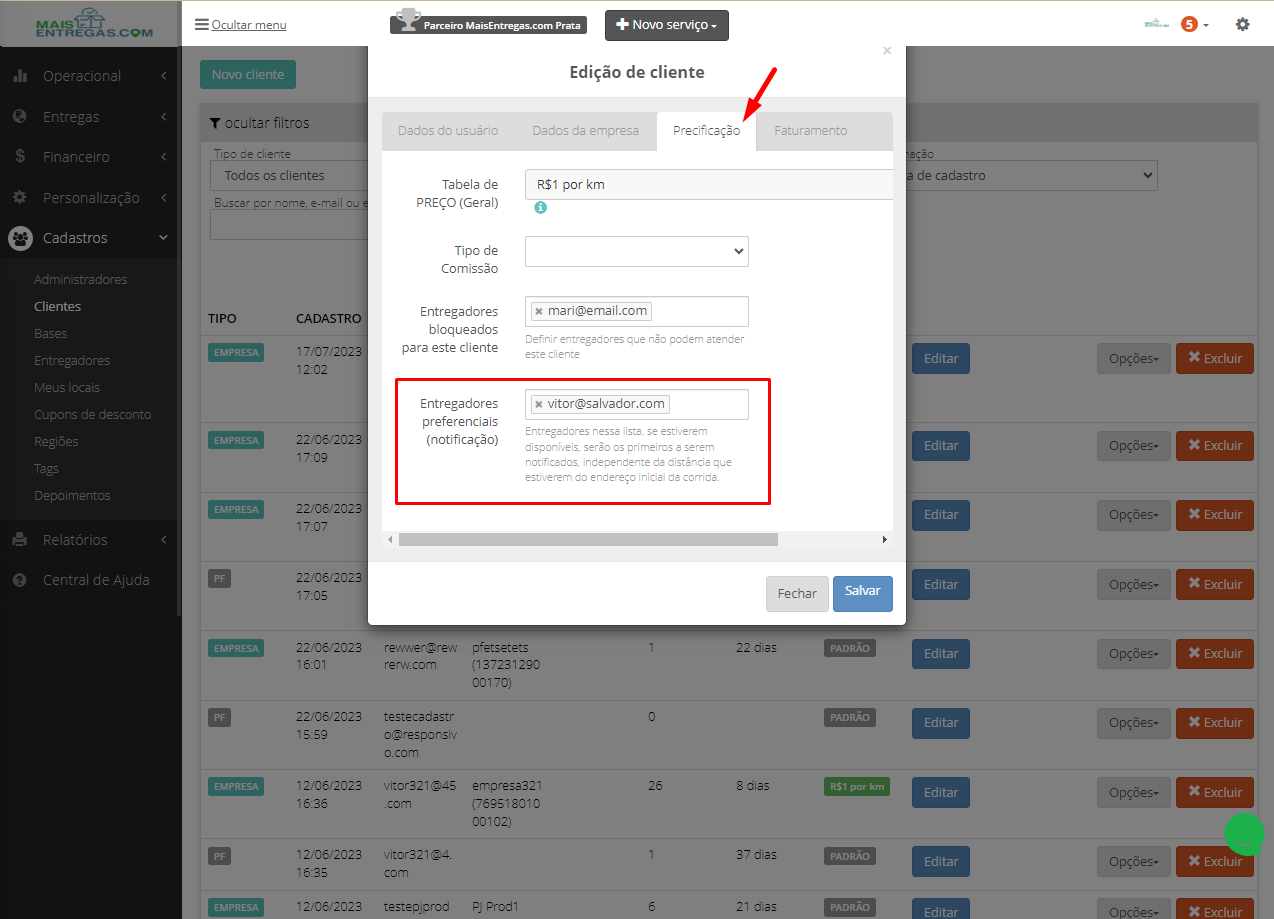Viewport: 1274px width, 919px height.
Task: Click the Operacional chart icon in sidebar
Action: coord(20,76)
